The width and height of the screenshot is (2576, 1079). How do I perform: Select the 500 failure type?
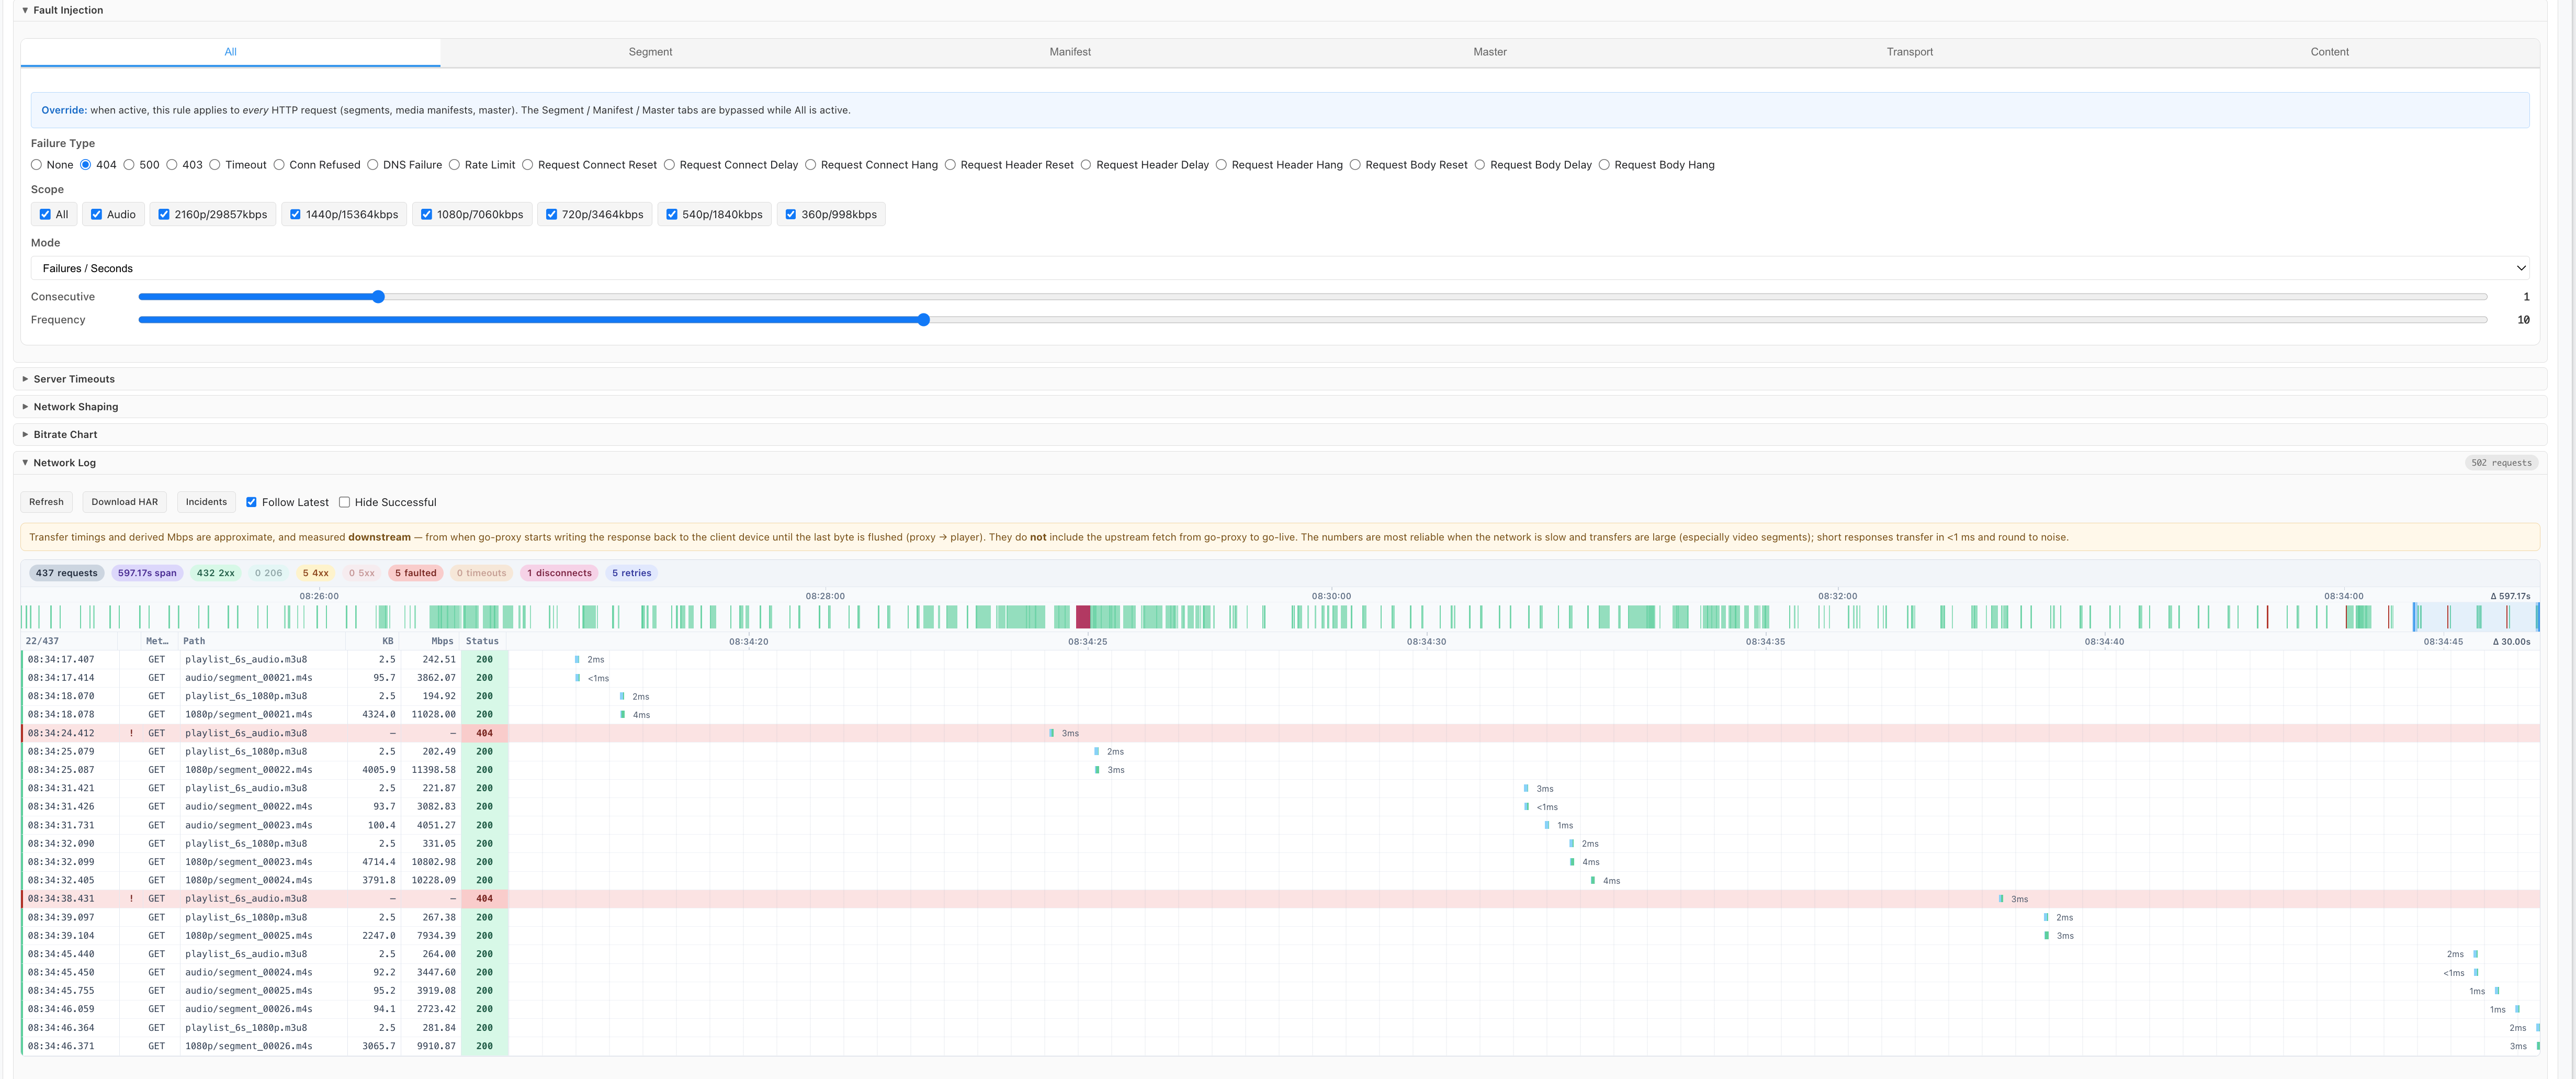click(129, 165)
